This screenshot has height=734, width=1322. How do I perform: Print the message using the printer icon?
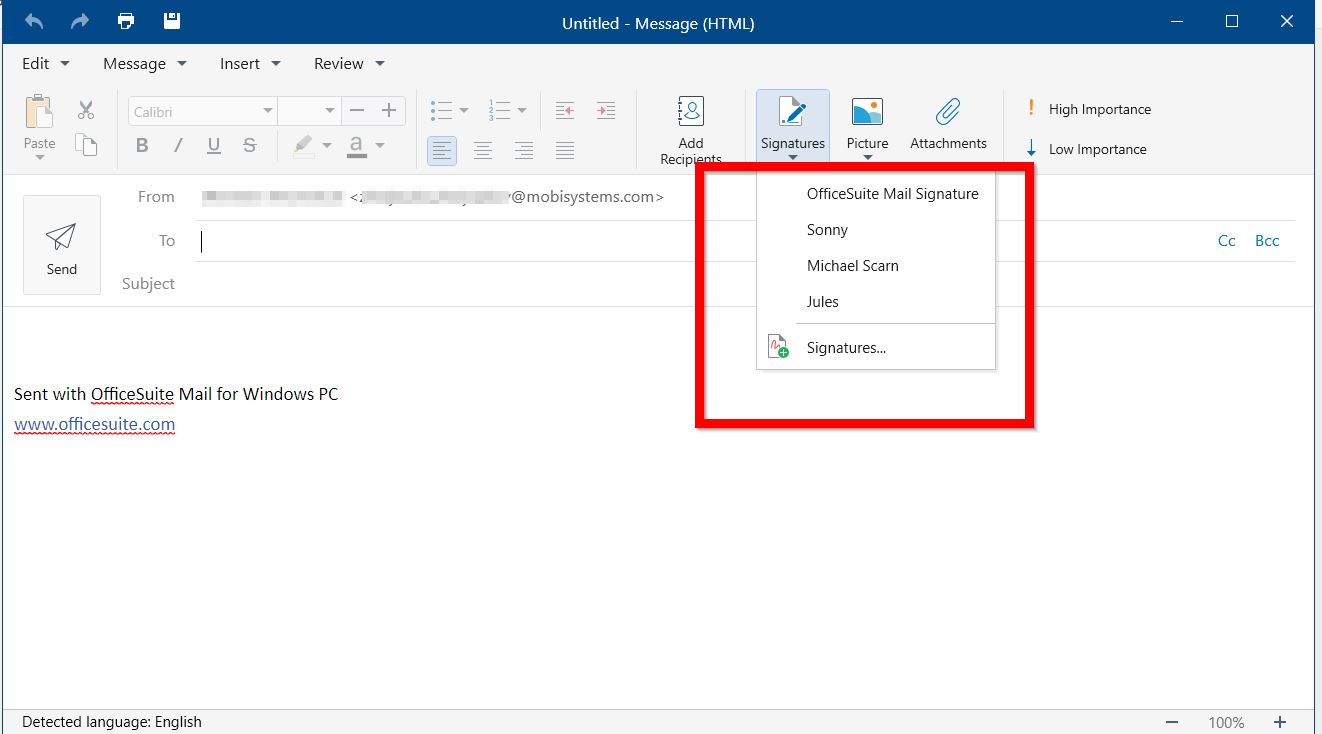point(126,21)
